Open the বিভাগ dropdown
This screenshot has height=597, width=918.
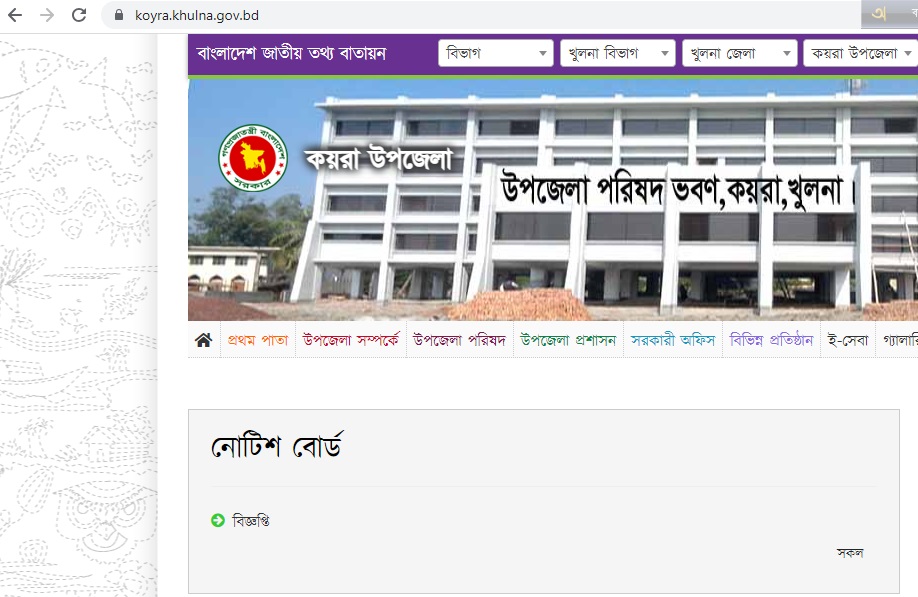point(496,53)
